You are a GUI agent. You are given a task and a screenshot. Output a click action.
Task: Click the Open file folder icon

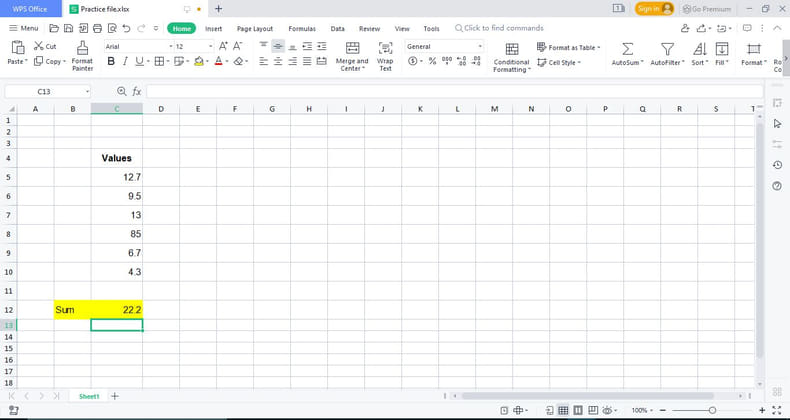click(54, 28)
